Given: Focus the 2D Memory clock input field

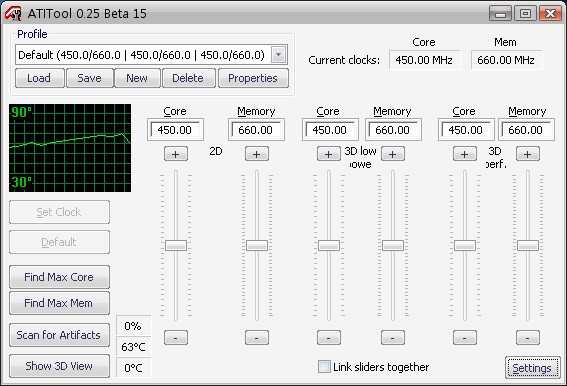Looking at the screenshot, I should (x=256, y=130).
